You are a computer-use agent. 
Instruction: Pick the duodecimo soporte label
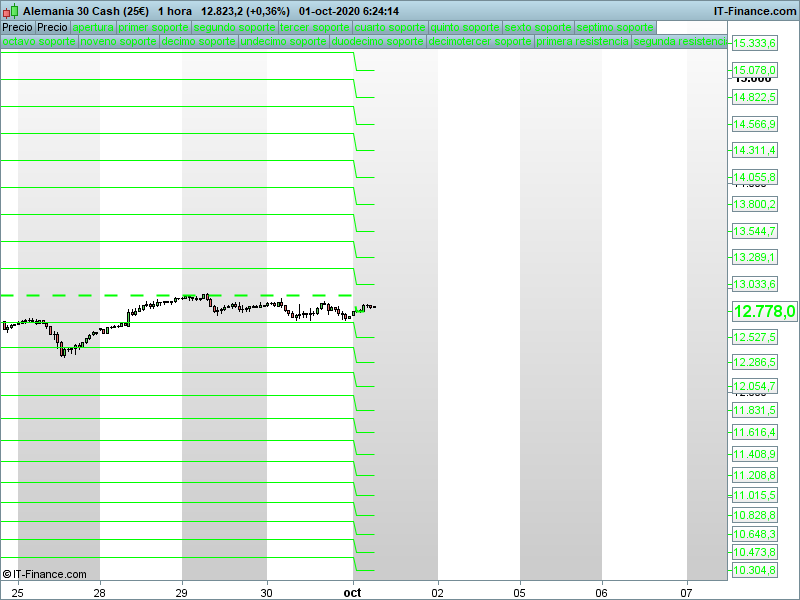(378, 41)
